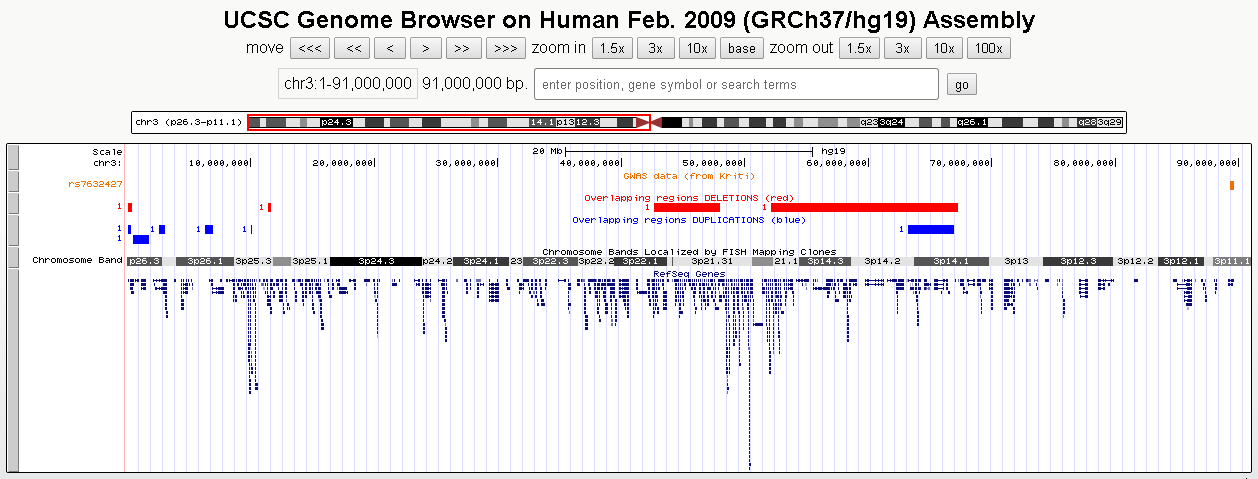Viewport: 1258px width, 479px height.
Task: Click the single '<' move left button
Action: click(x=389, y=49)
